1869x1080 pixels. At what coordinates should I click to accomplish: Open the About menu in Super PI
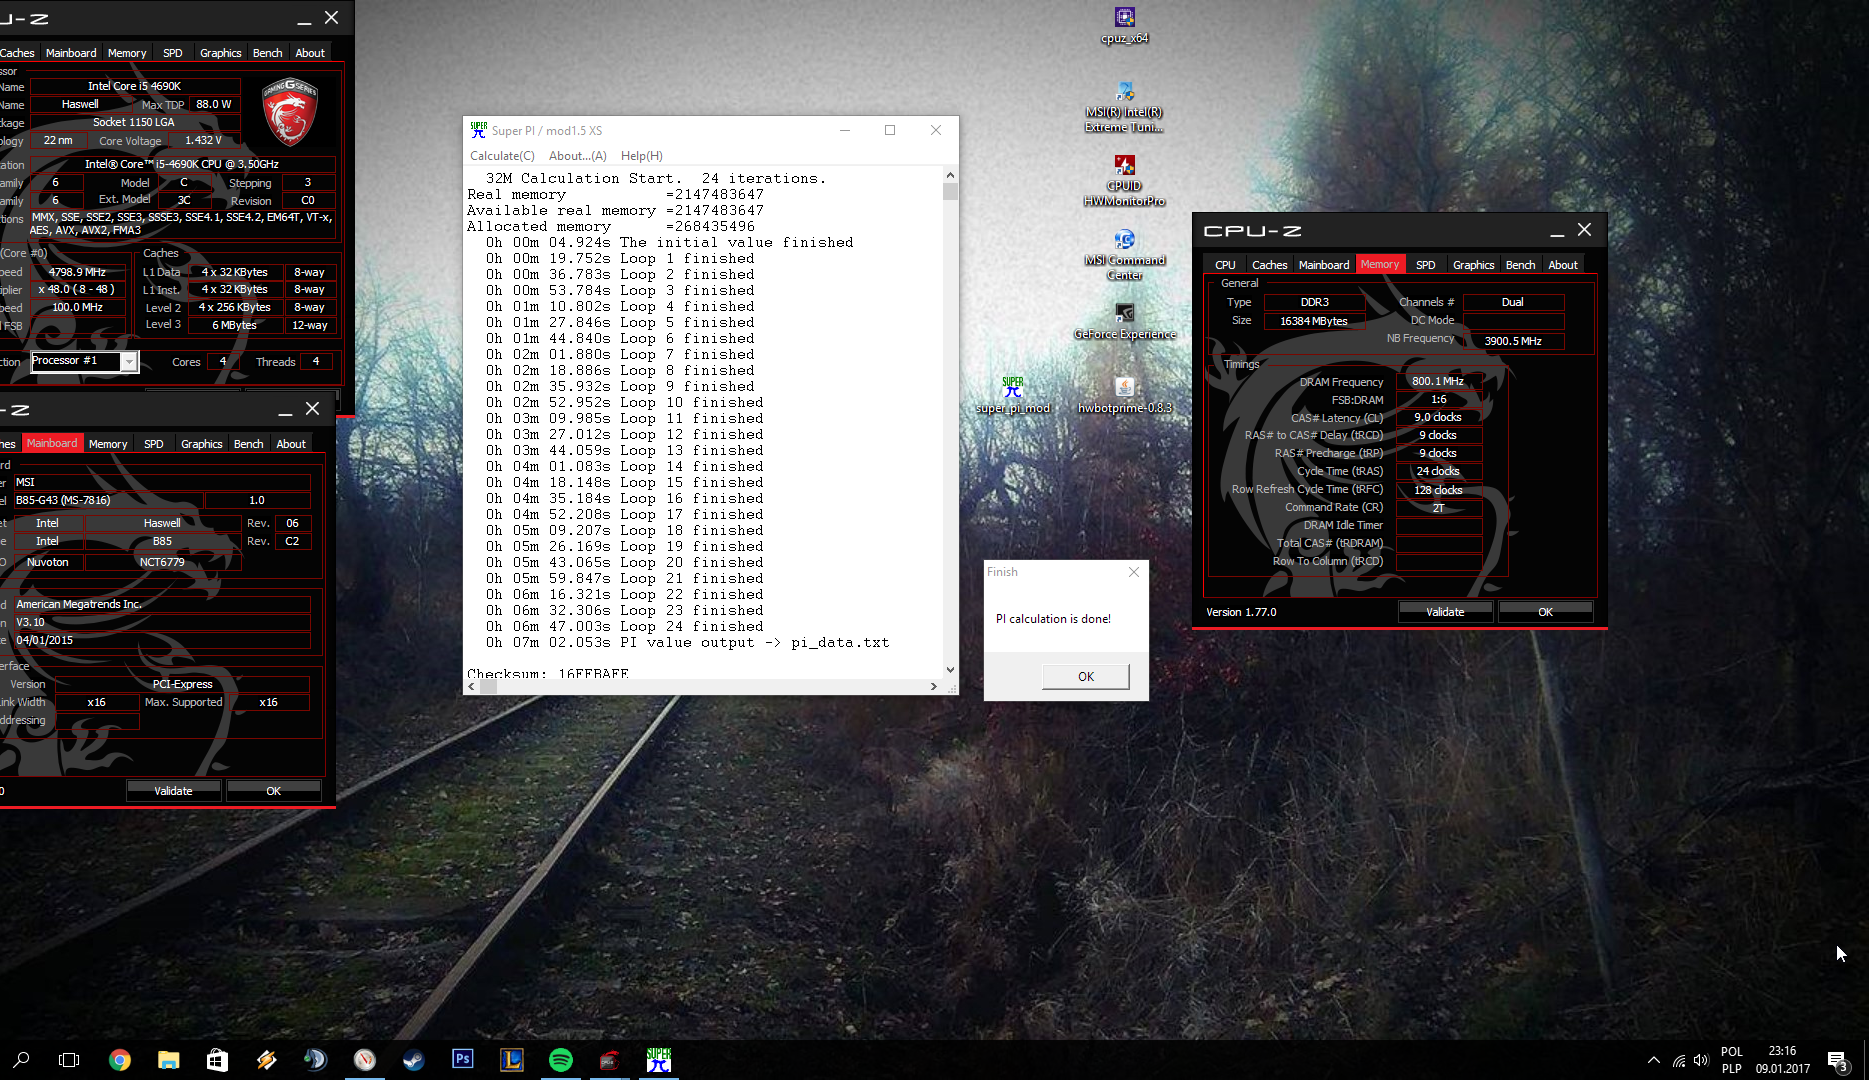[577, 156]
